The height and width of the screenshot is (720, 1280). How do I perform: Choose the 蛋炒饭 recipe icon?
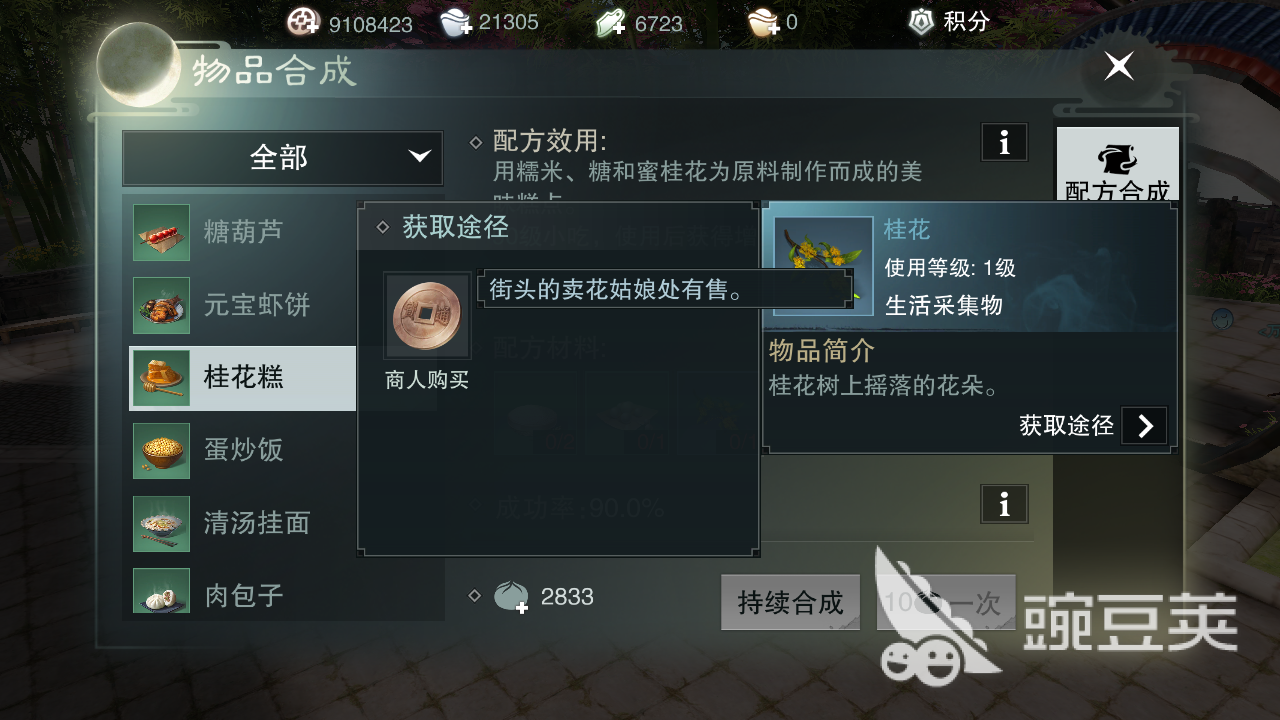161,451
